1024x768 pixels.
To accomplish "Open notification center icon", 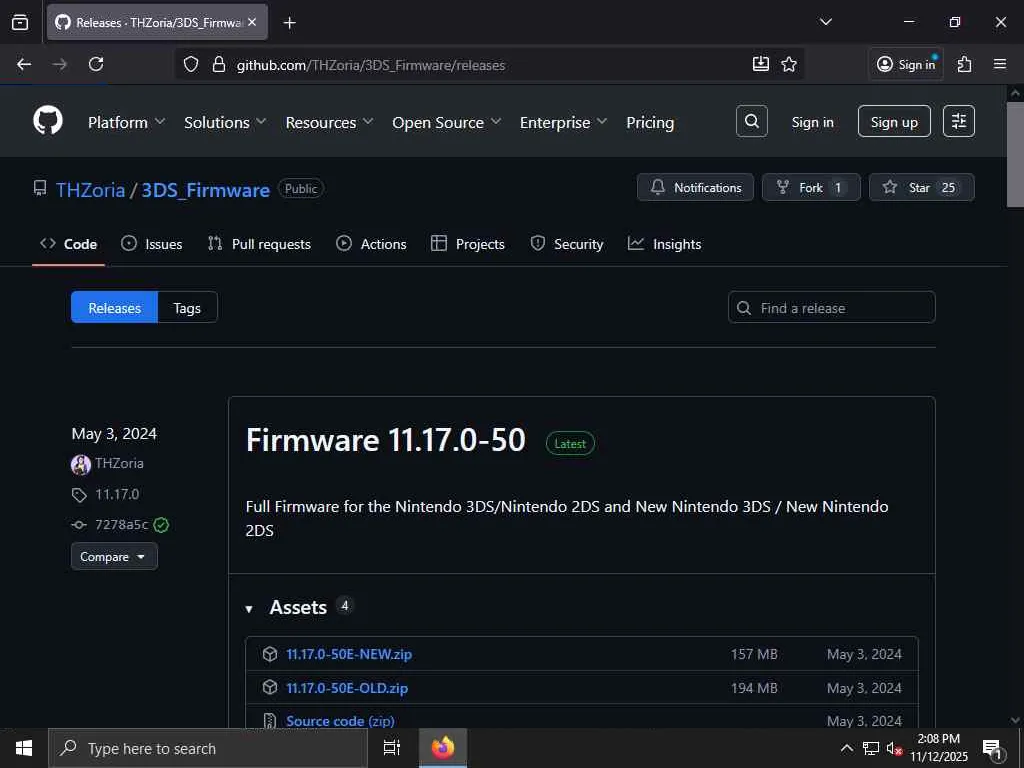I will [992, 749].
